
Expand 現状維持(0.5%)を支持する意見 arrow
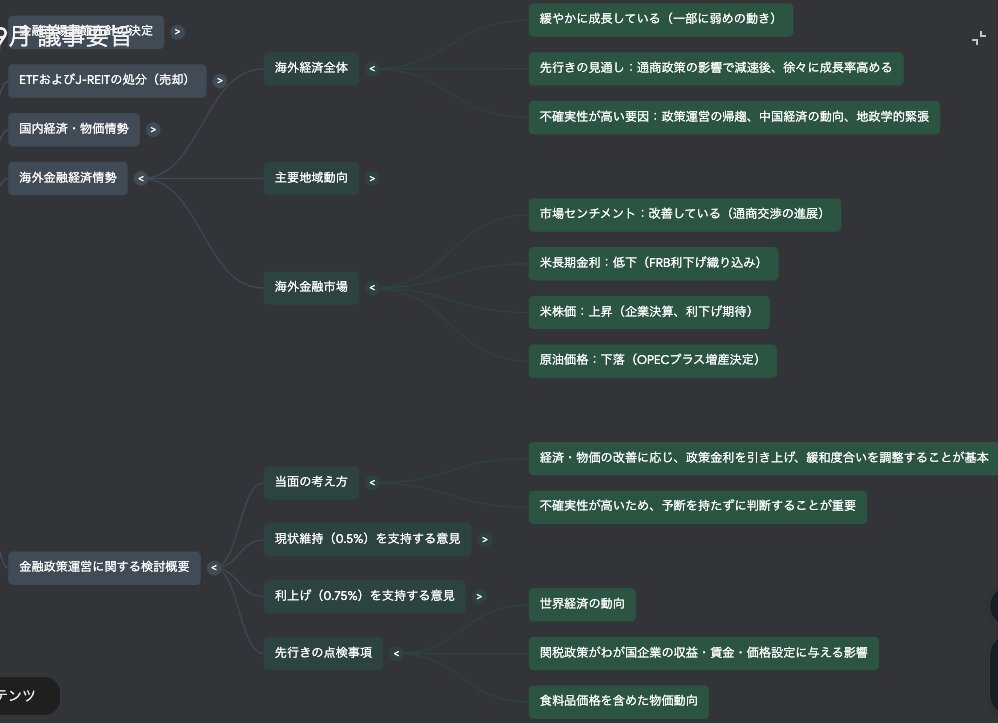pos(484,540)
